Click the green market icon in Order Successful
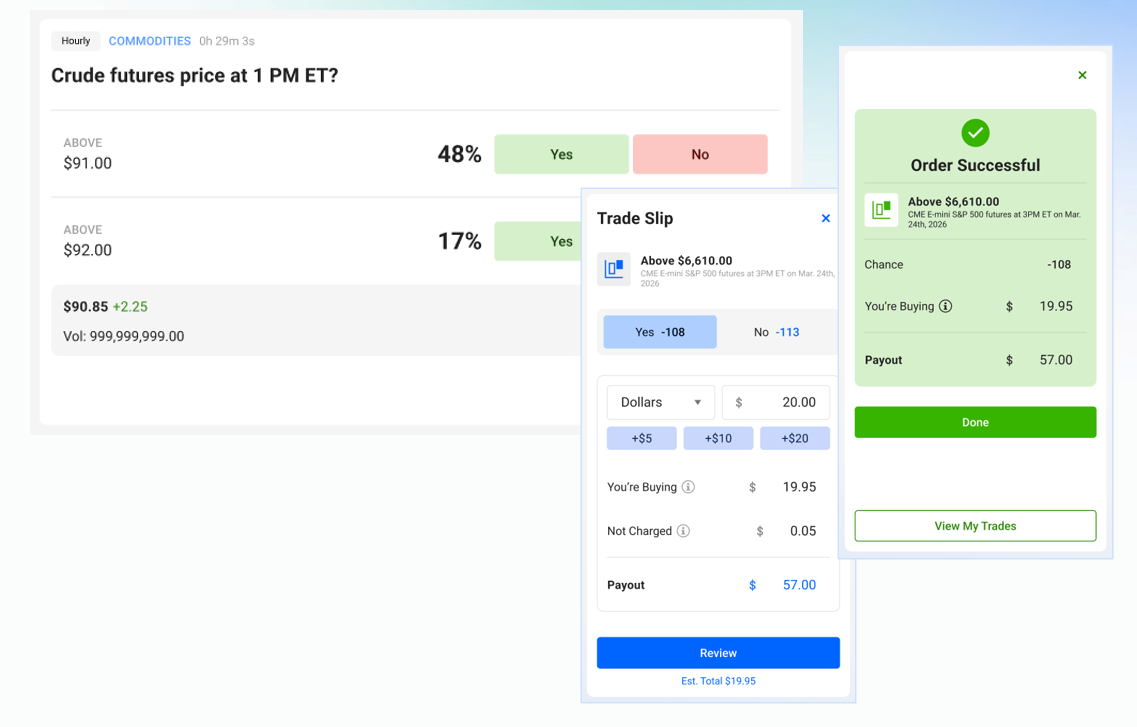Viewport: 1137px width, 727px height. [881, 210]
